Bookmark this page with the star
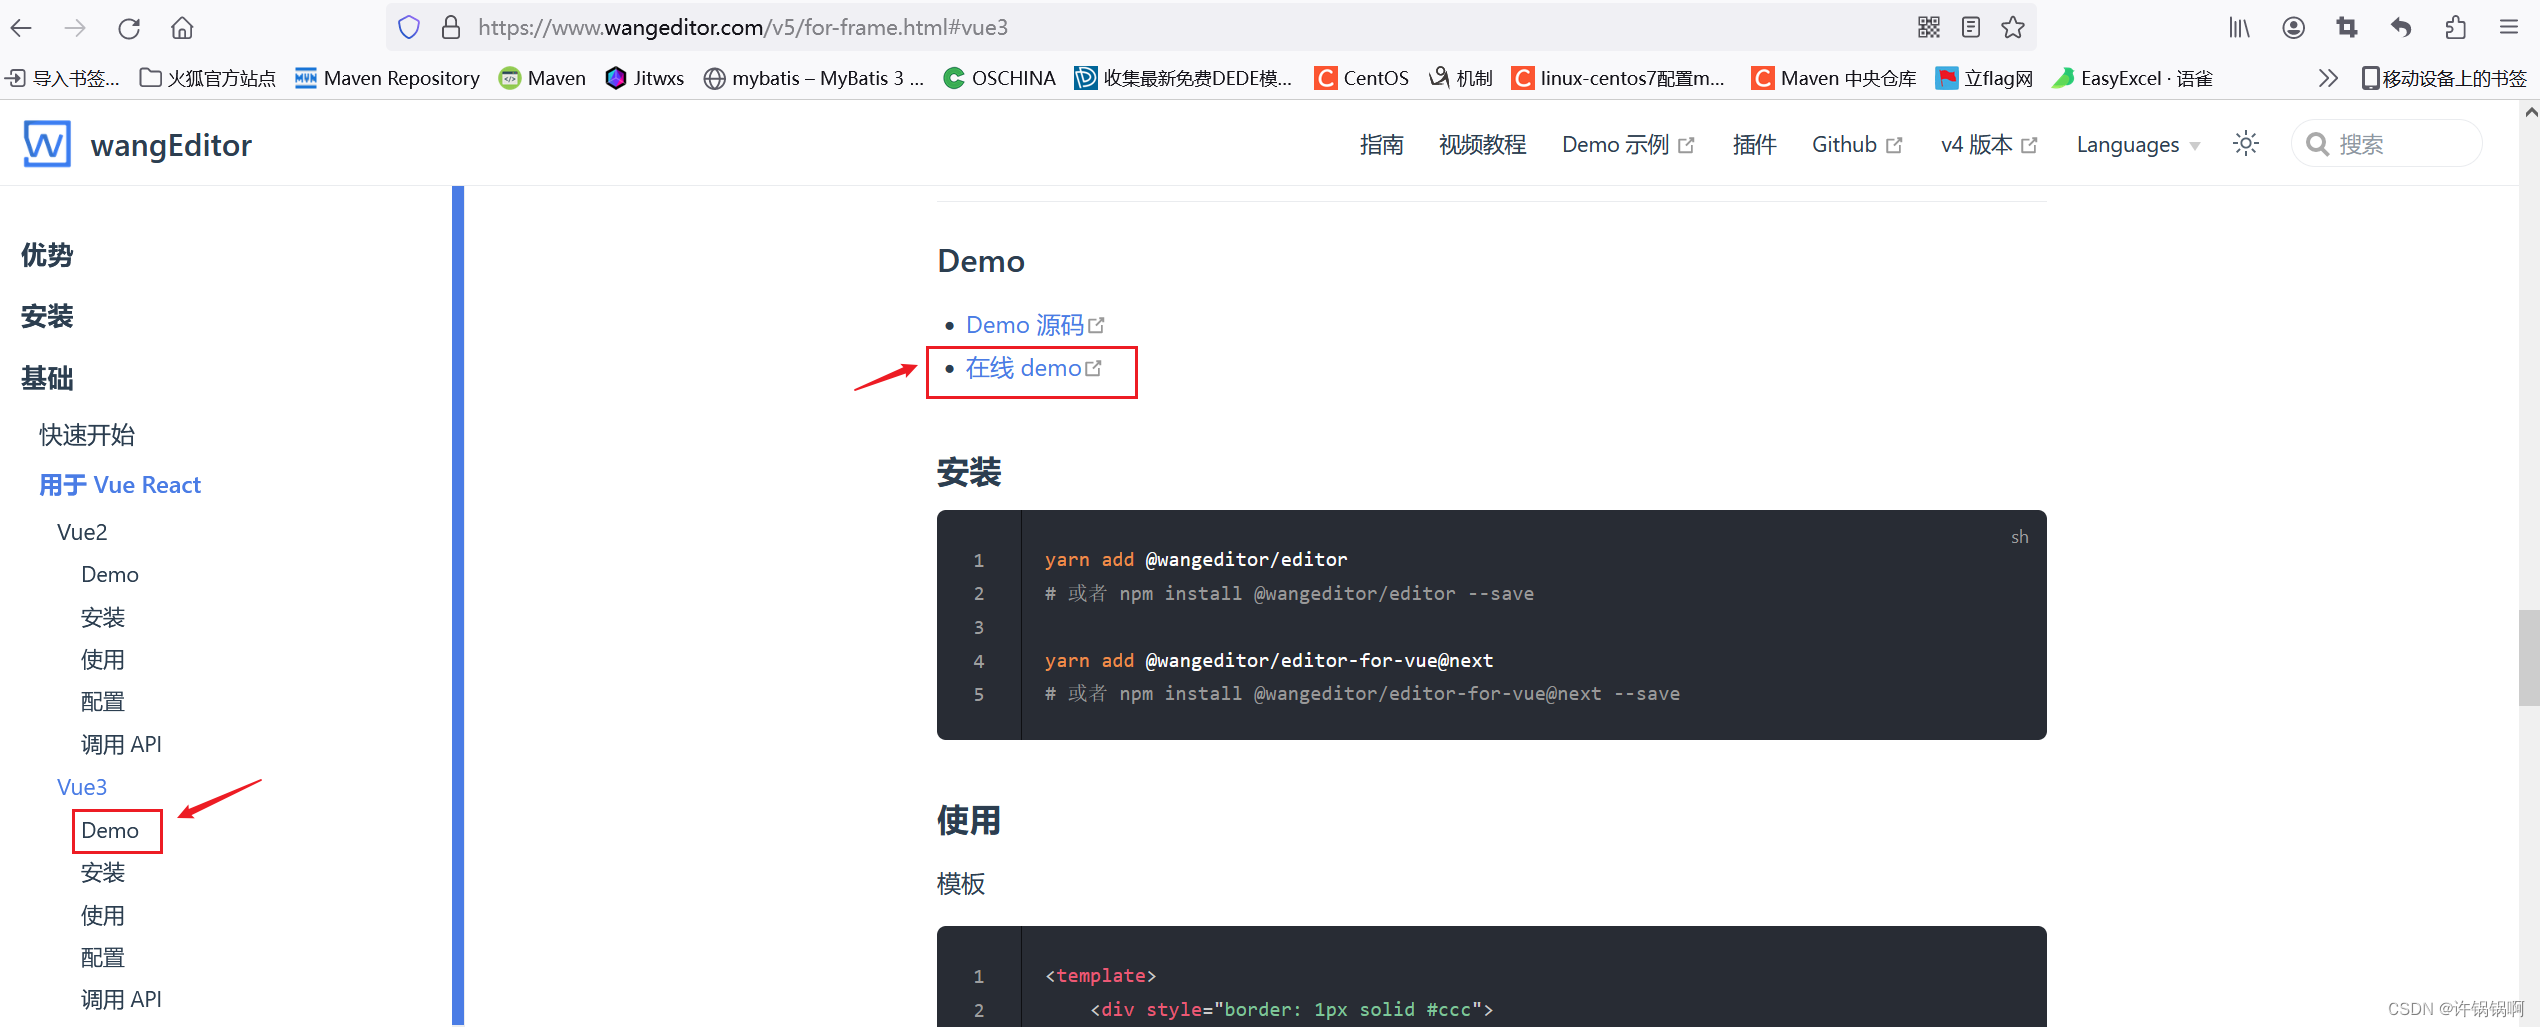The image size is (2540, 1027). tap(2013, 27)
